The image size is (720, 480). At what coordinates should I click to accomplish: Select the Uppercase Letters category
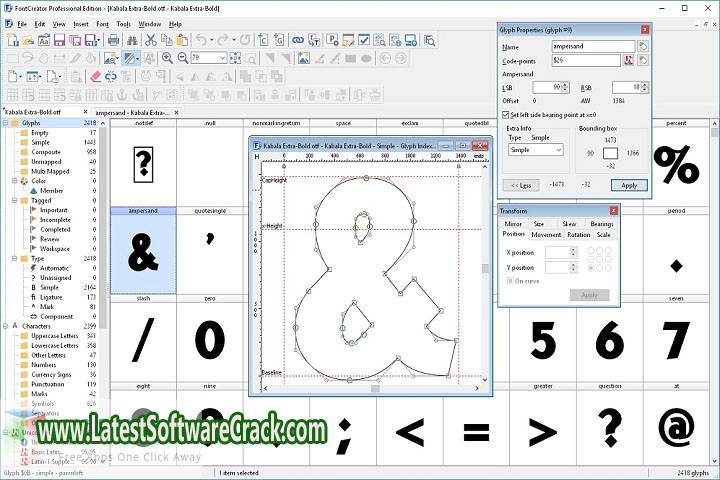point(55,336)
